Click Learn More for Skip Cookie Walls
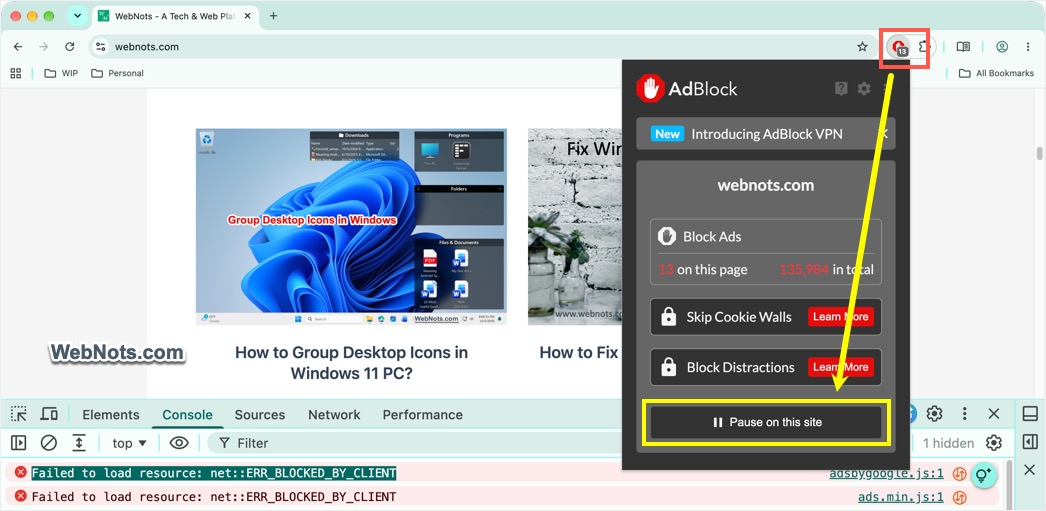 click(841, 316)
